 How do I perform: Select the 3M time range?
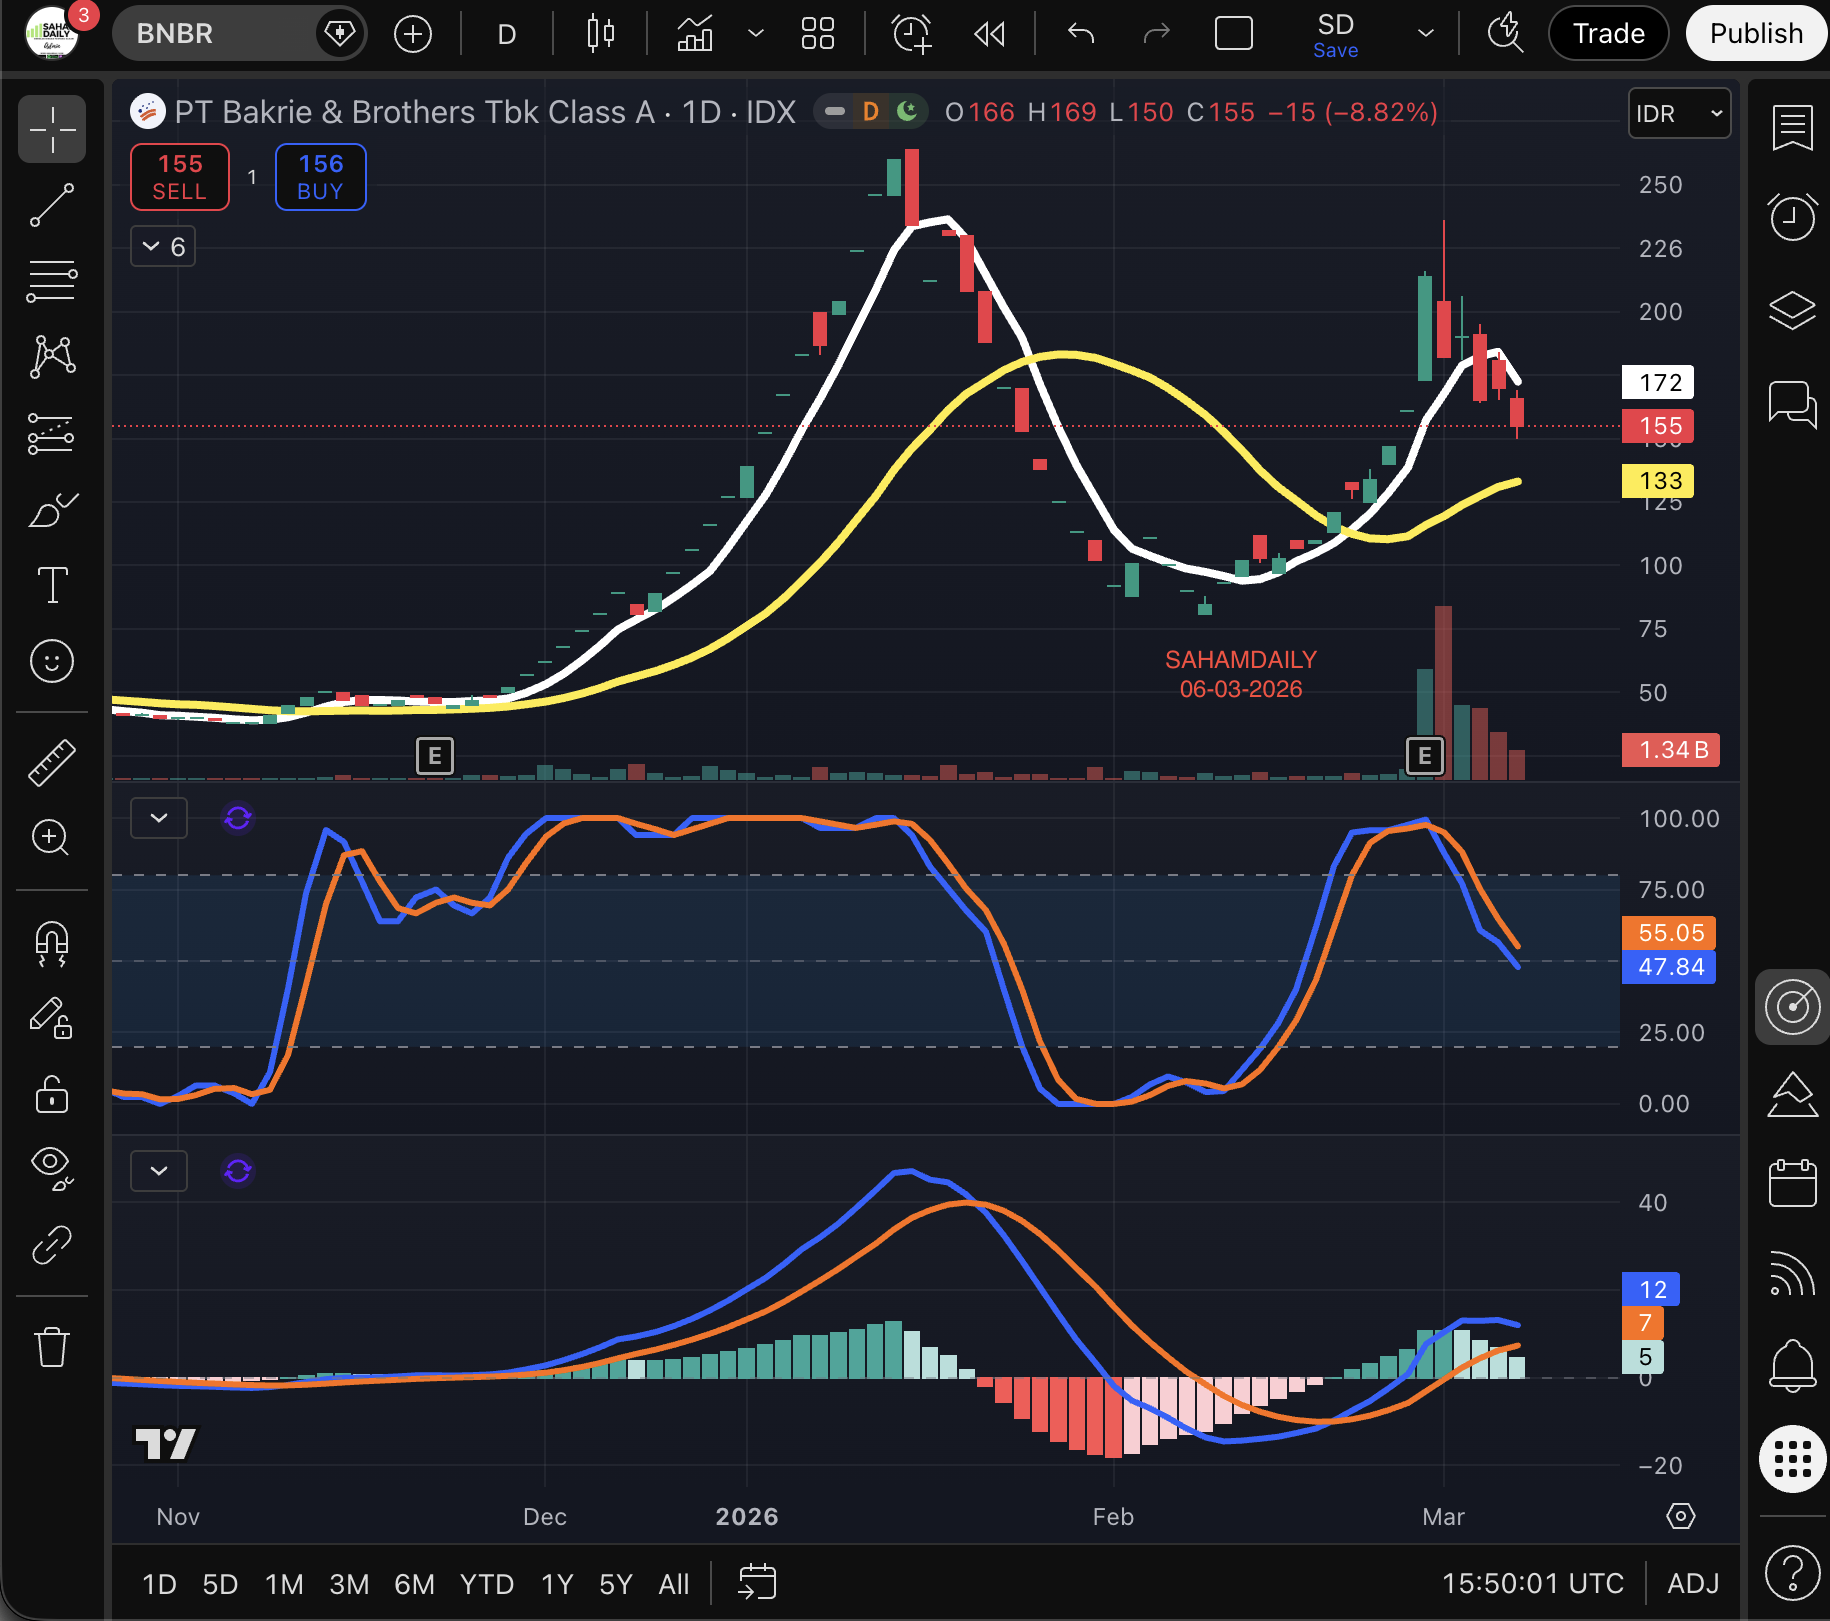(349, 1584)
